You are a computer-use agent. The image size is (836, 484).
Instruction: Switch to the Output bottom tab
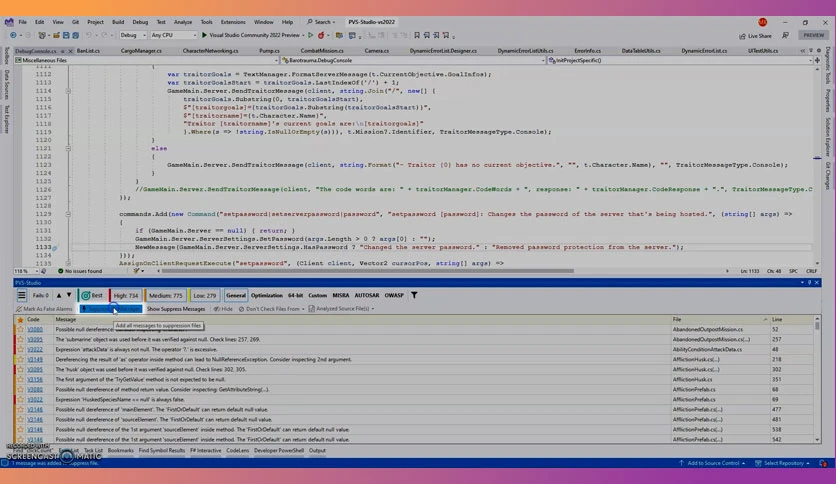(x=317, y=450)
